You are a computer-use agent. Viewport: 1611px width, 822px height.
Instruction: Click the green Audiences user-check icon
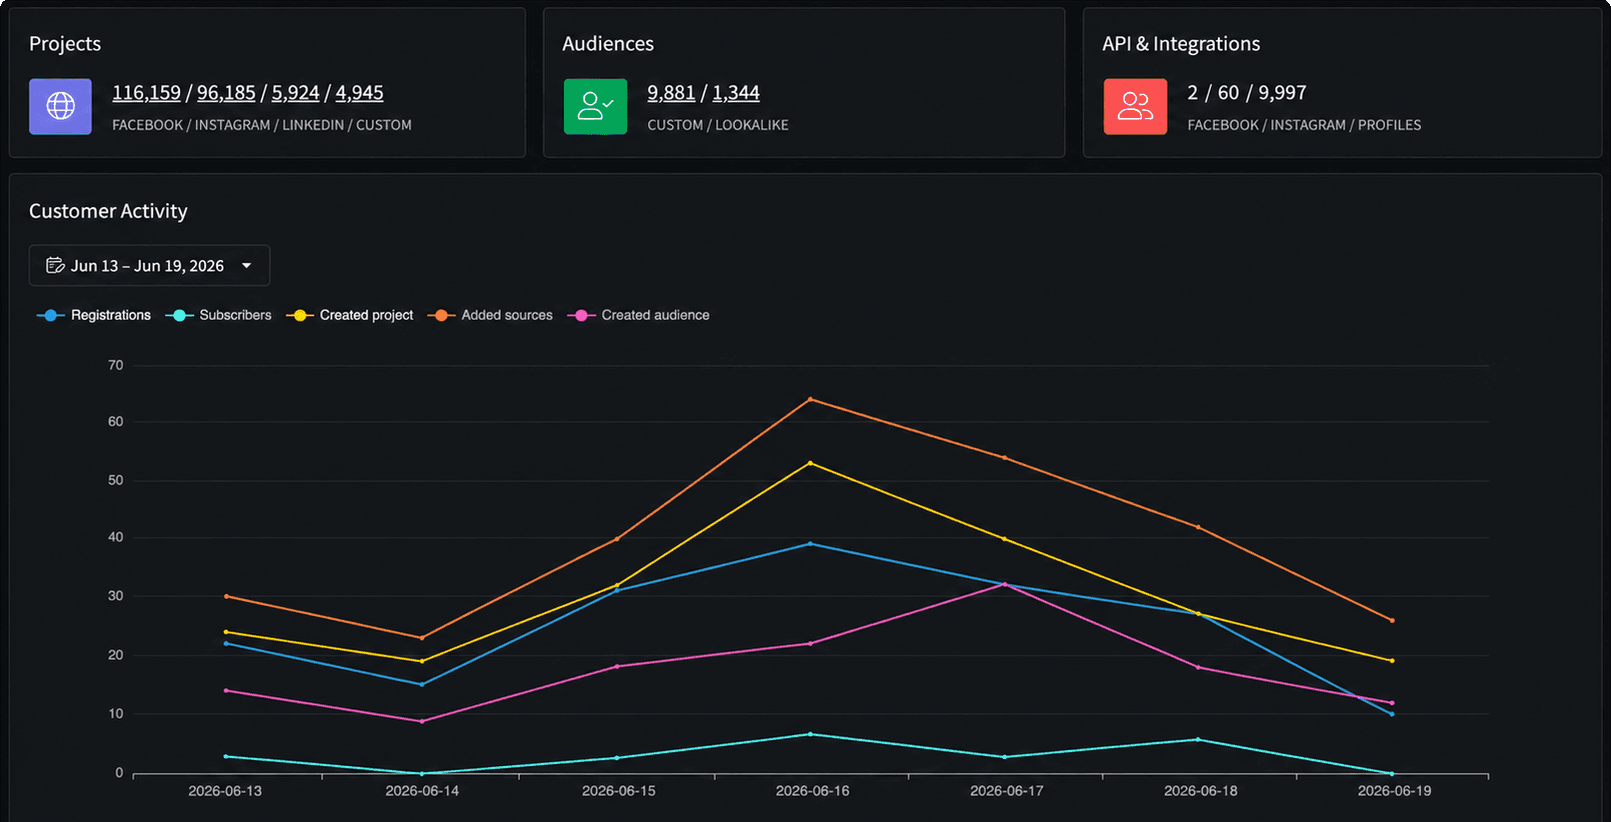[x=595, y=106]
